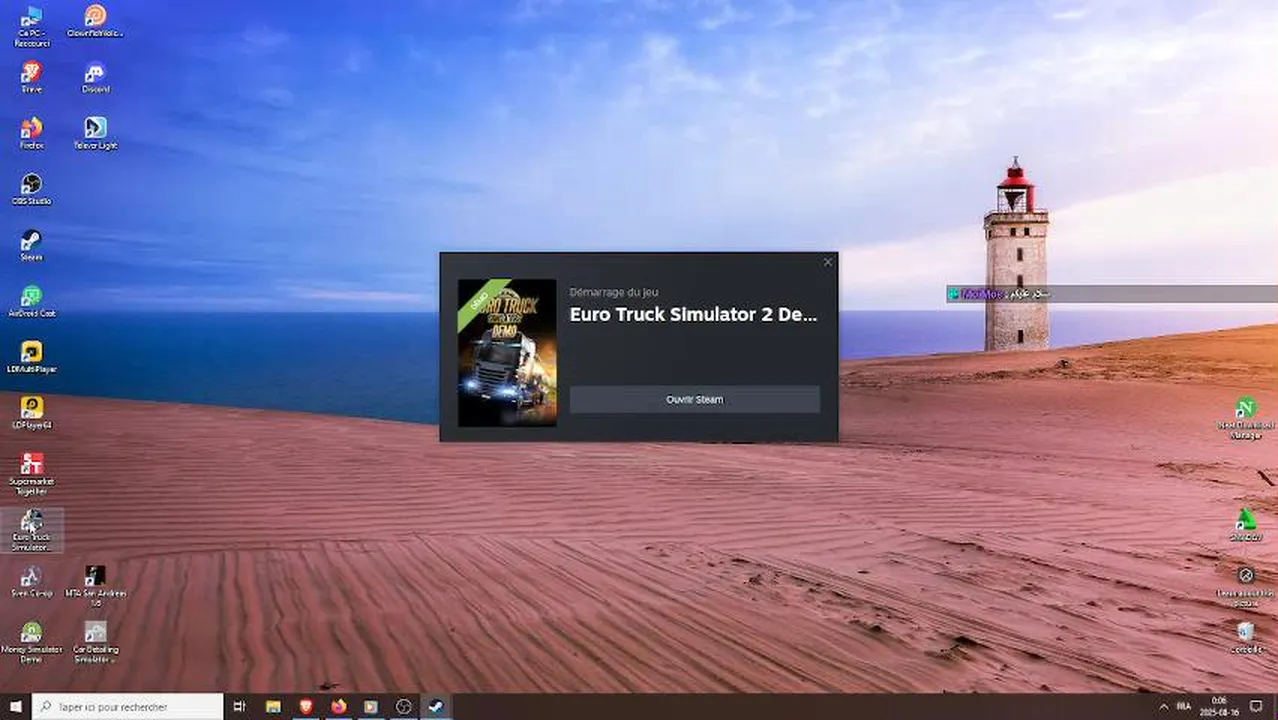Select the LDMultiPlayer desktop icon
1278x720 pixels.
click(31, 357)
